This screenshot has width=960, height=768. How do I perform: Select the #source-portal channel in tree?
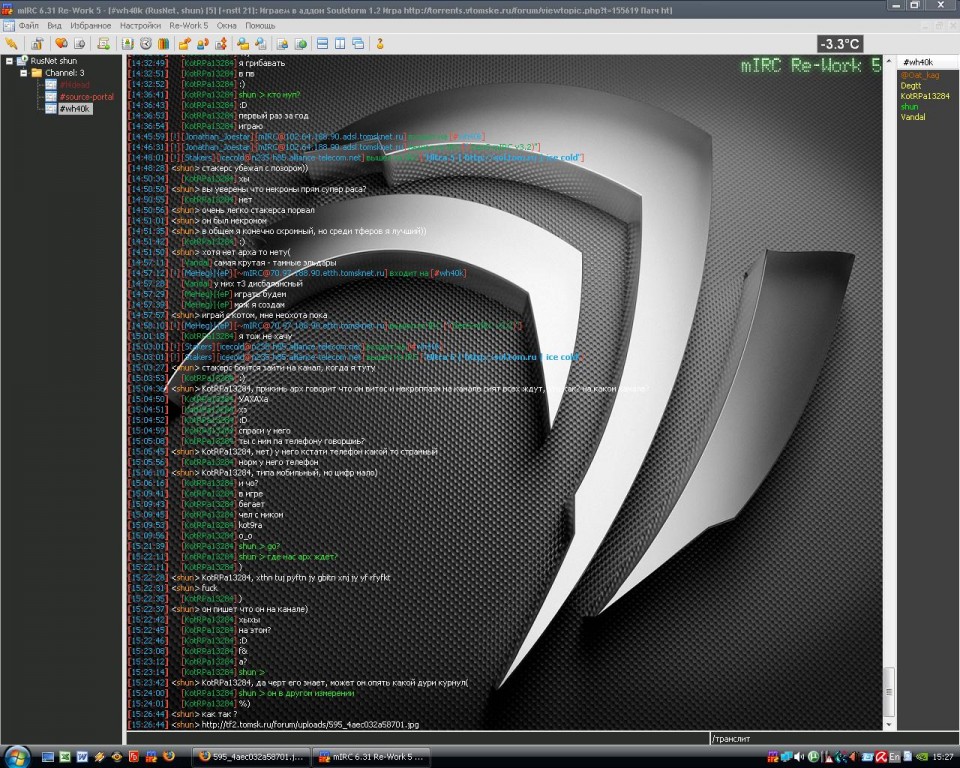(x=86, y=97)
